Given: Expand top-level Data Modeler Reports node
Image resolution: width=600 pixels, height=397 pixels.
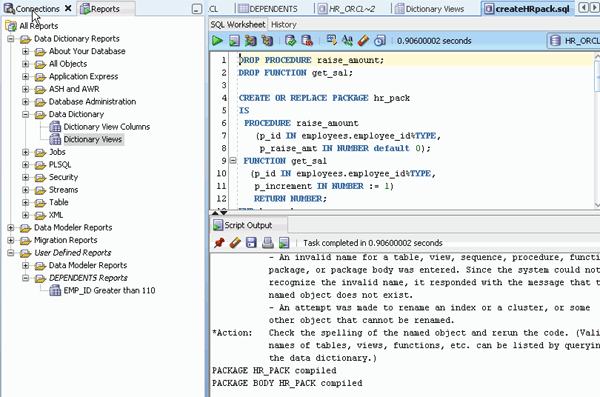Looking at the screenshot, I should click(x=11, y=228).
